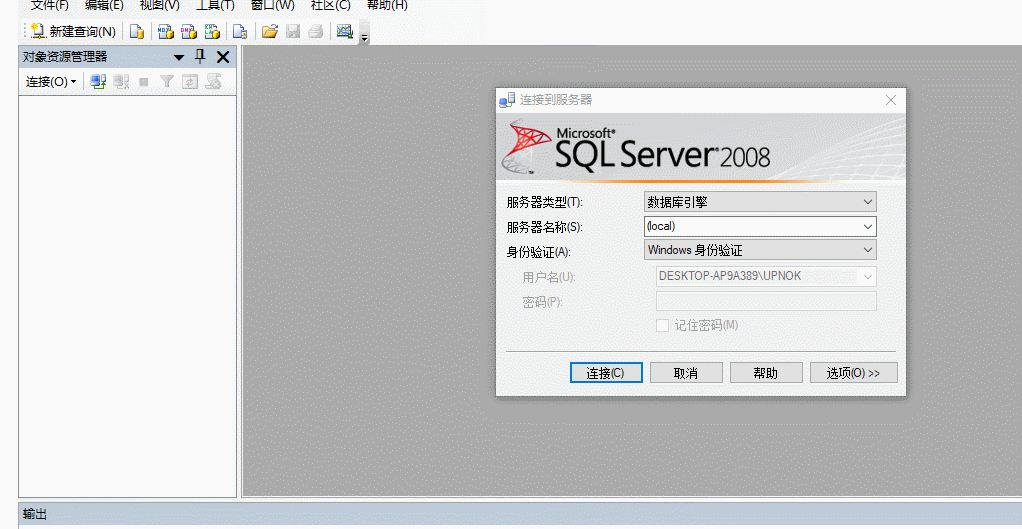
Task: Close the 连接到服务器 dialog
Action: click(890, 100)
